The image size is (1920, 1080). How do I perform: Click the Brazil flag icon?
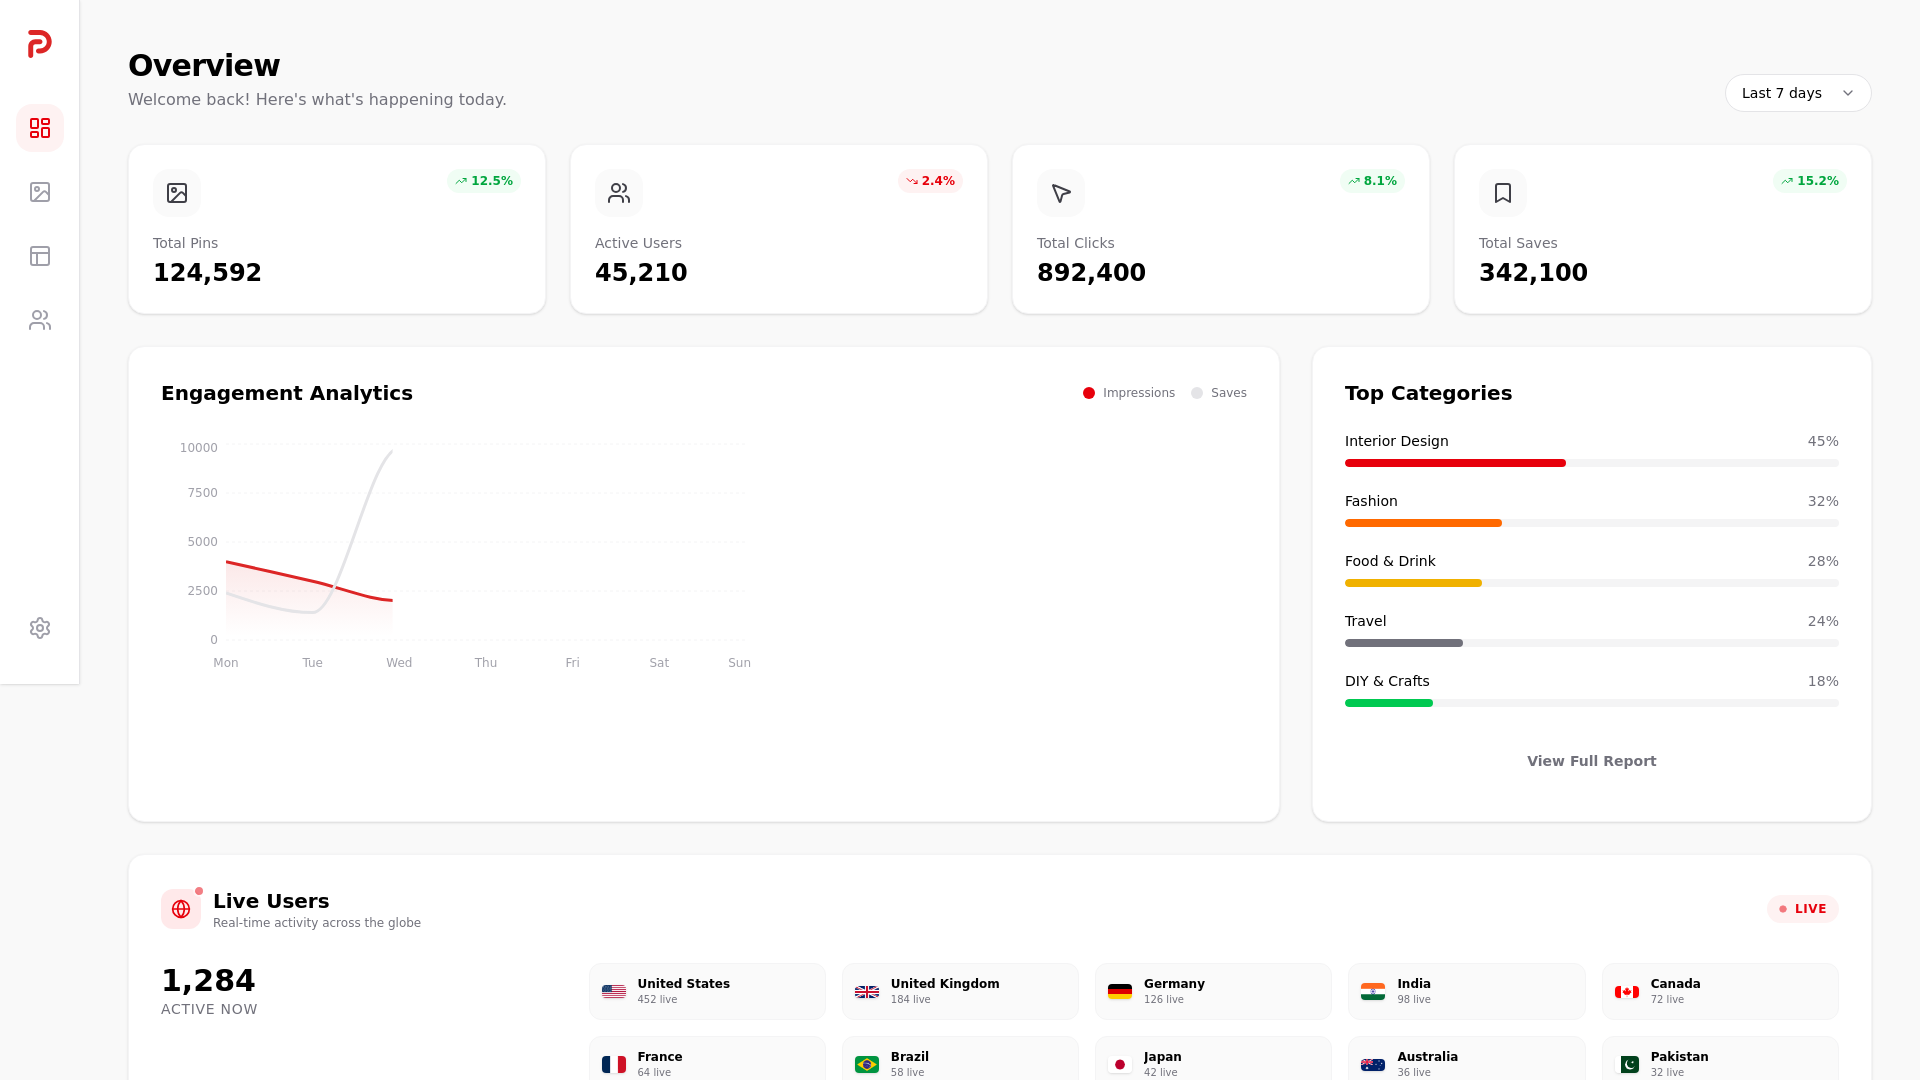(x=867, y=1065)
